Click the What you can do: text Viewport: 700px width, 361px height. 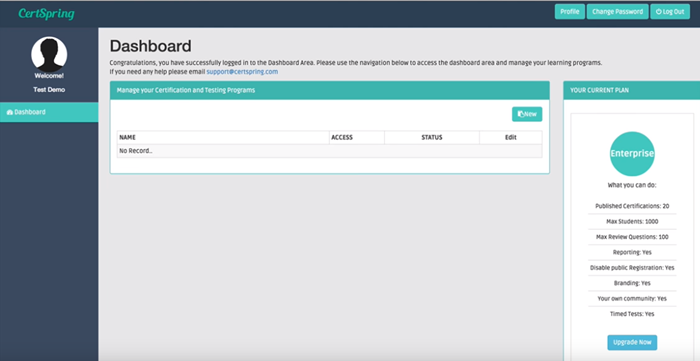[632, 185]
